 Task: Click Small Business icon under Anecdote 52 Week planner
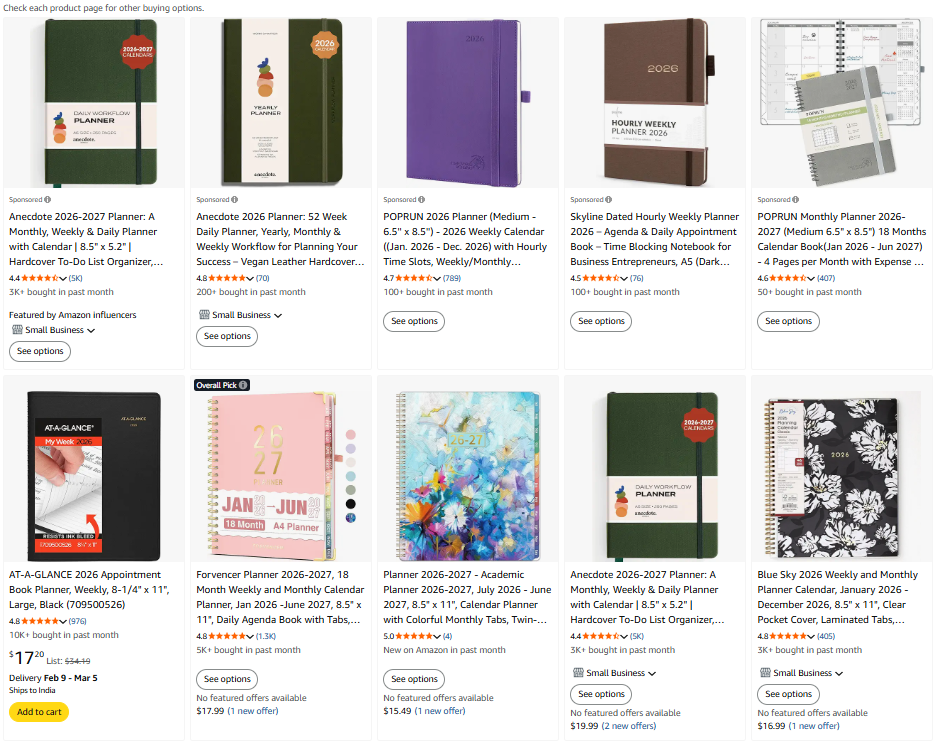pyautogui.click(x=204, y=315)
